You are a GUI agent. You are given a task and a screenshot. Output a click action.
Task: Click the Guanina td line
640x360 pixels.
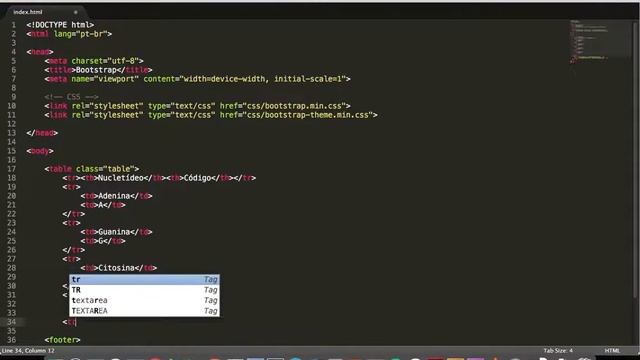coord(116,232)
